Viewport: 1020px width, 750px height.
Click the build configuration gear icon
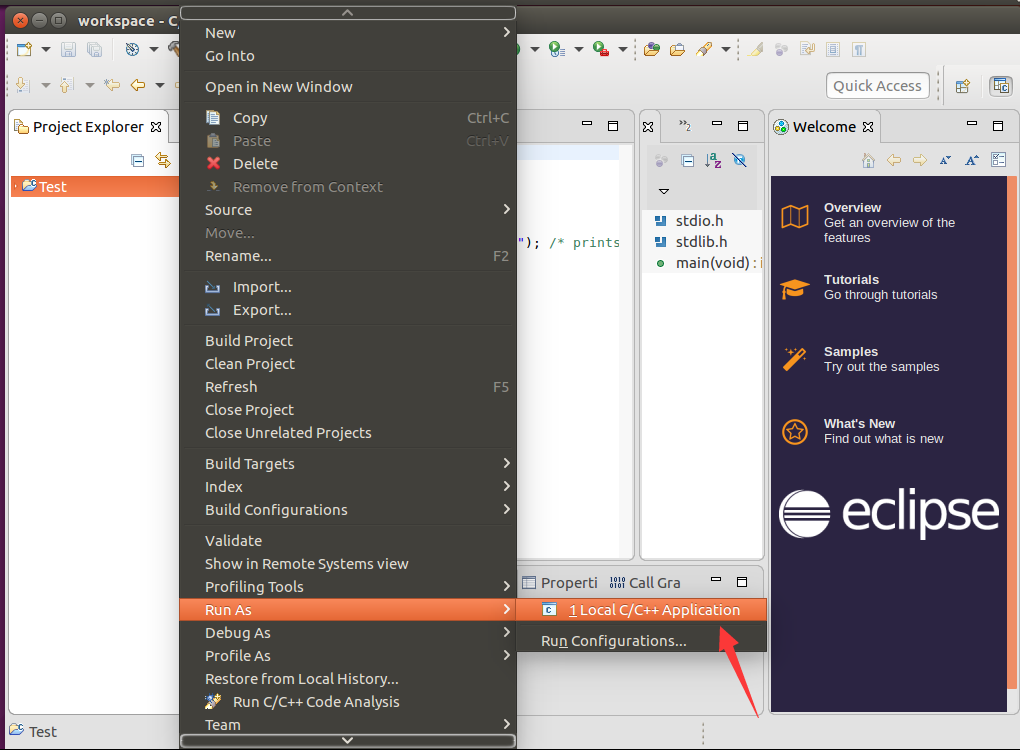click(x=132, y=49)
